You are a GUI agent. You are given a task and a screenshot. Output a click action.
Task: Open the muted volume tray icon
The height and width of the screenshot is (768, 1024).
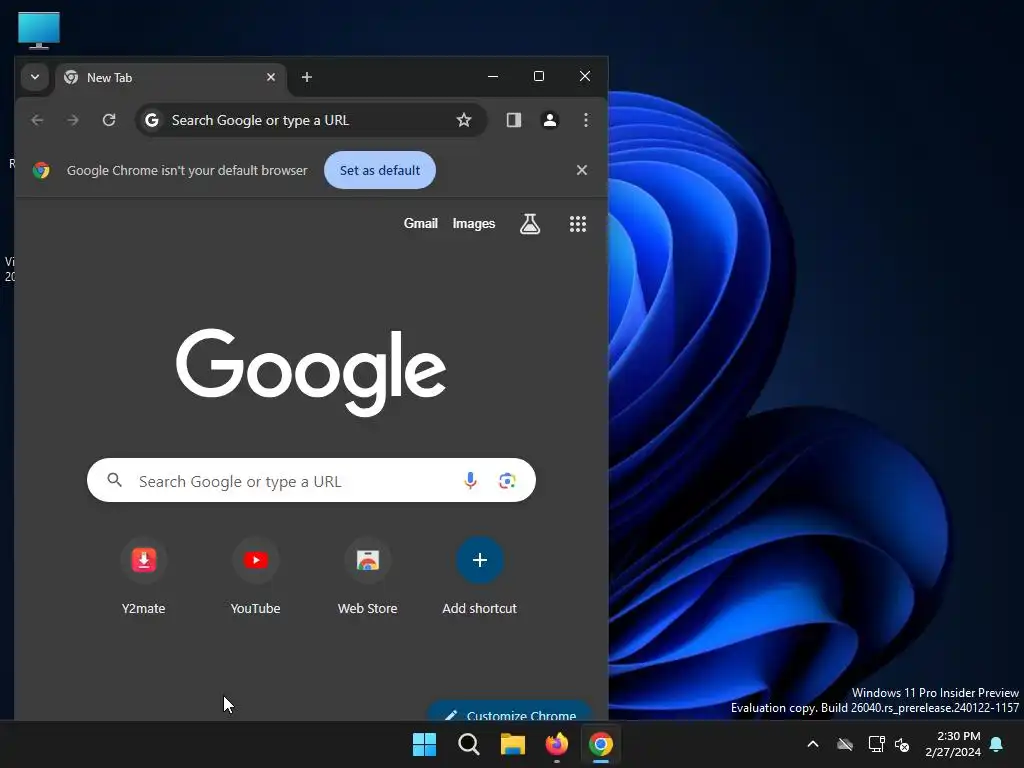pos(902,744)
